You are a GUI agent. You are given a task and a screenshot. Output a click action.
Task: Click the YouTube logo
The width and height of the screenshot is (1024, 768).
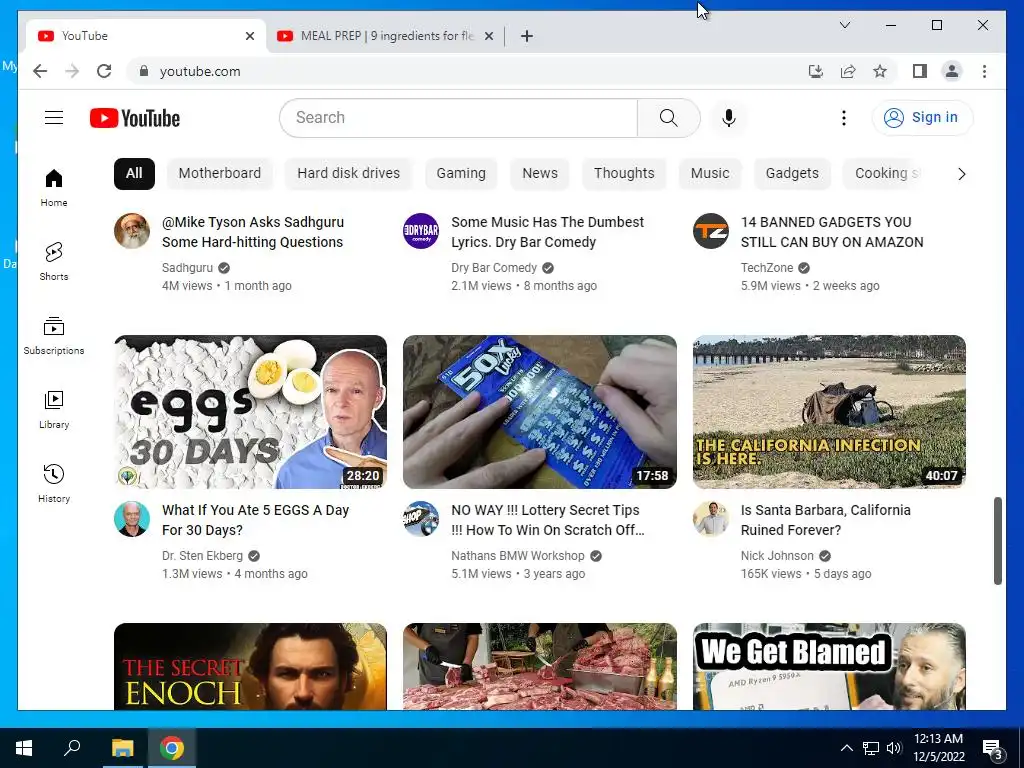tap(135, 118)
